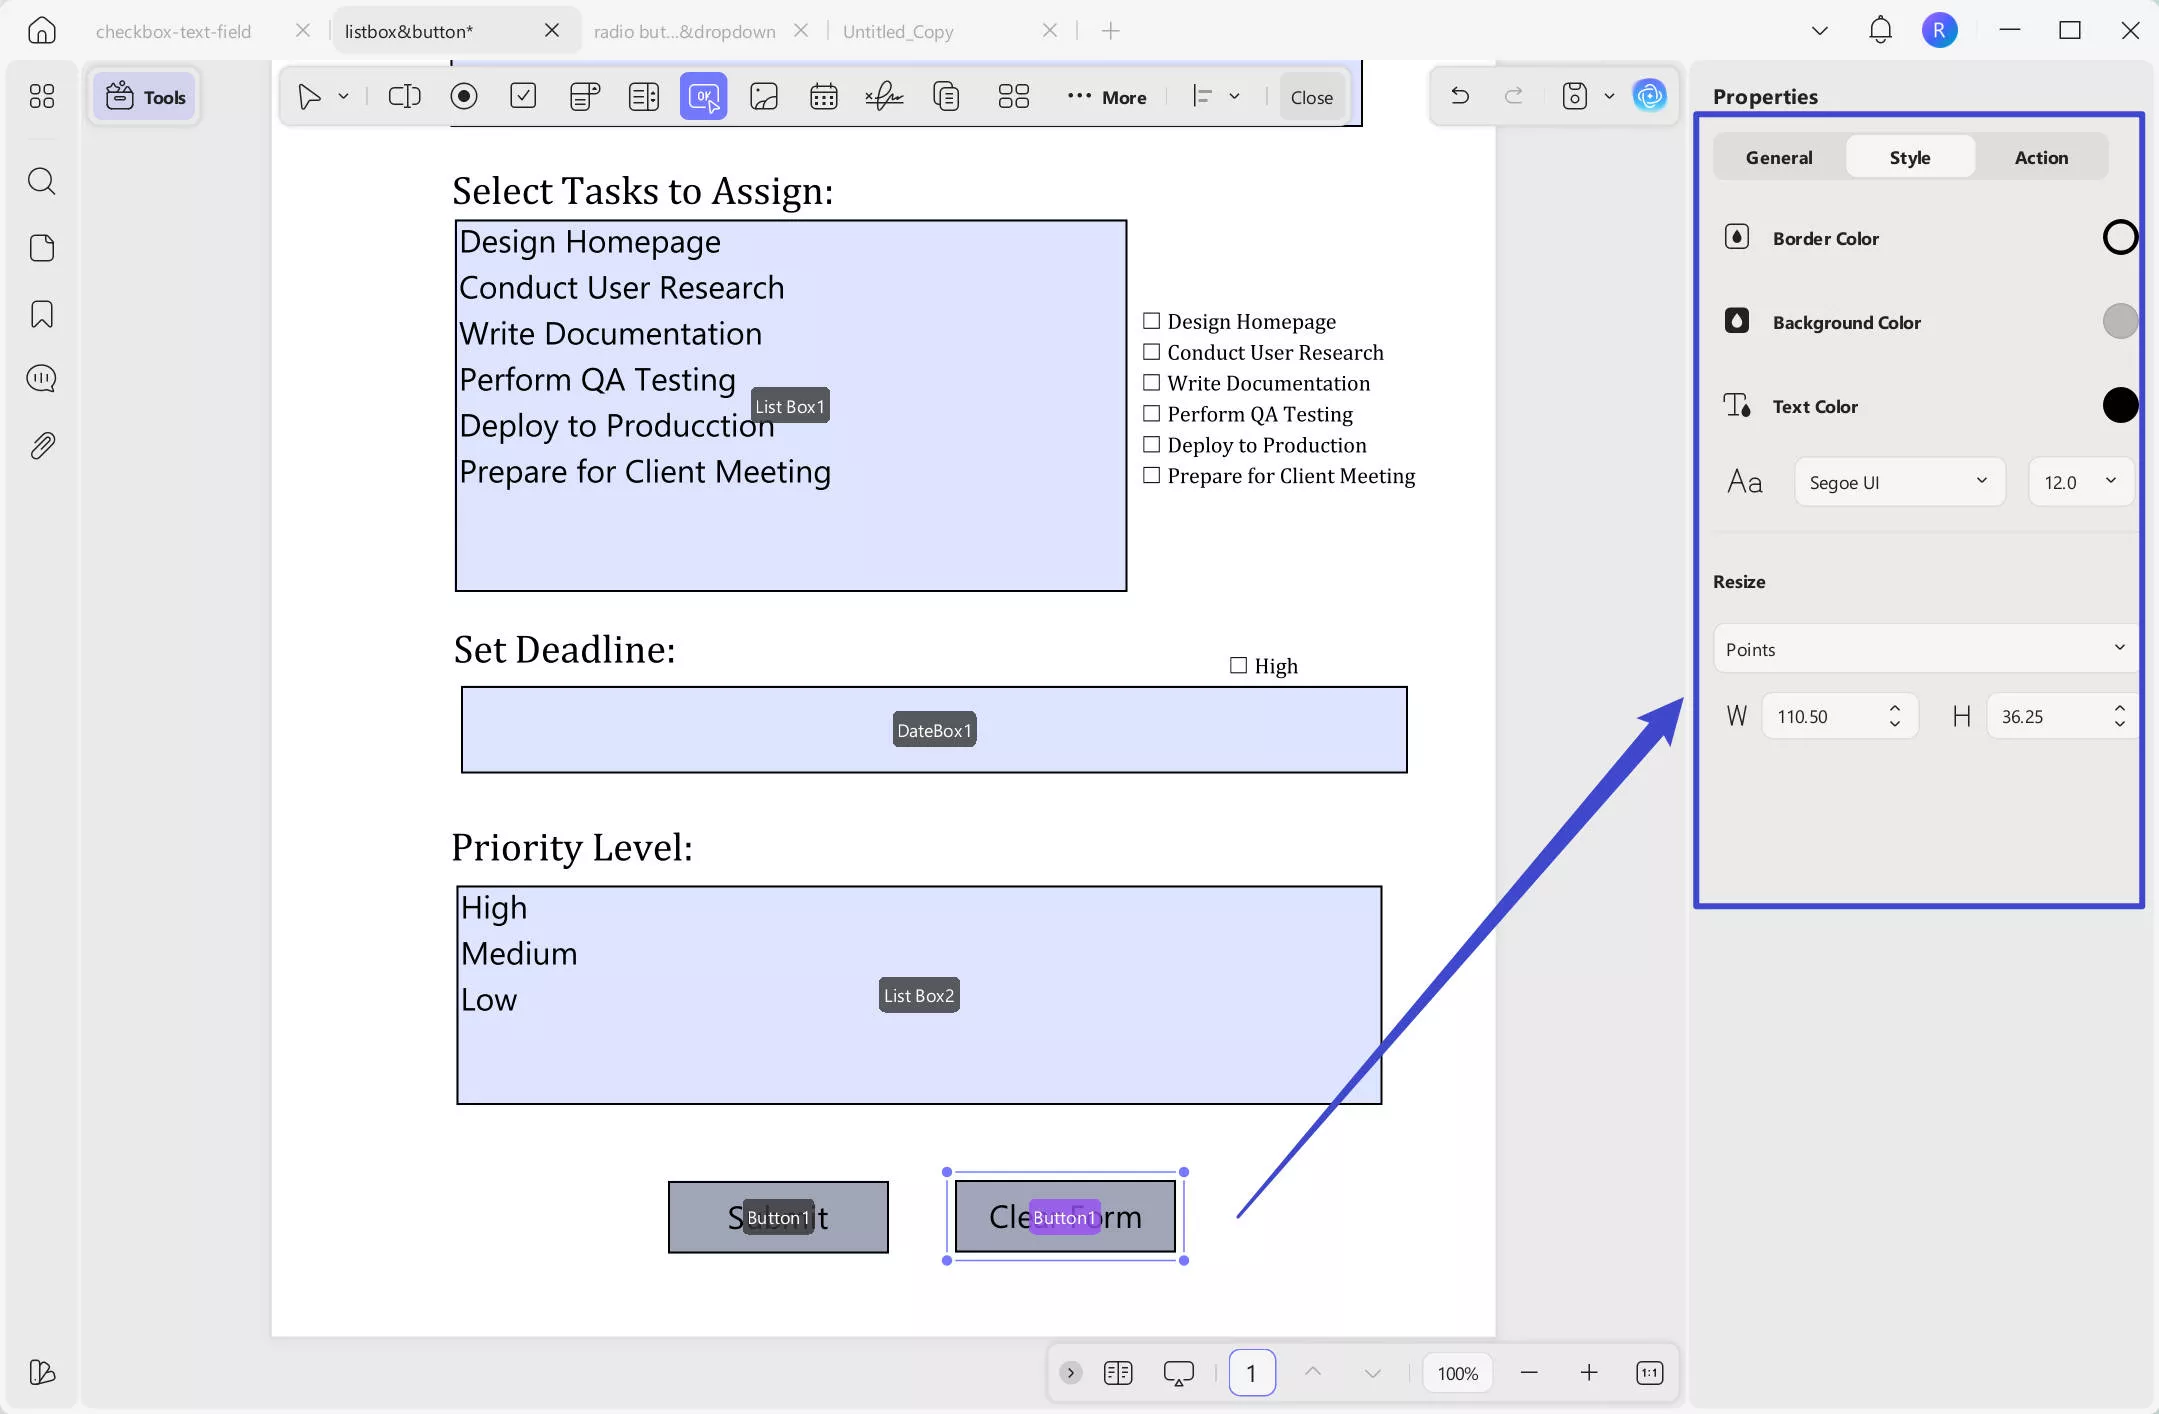Open the notifications bell
This screenshot has height=1414, width=2159.
[x=1880, y=31]
